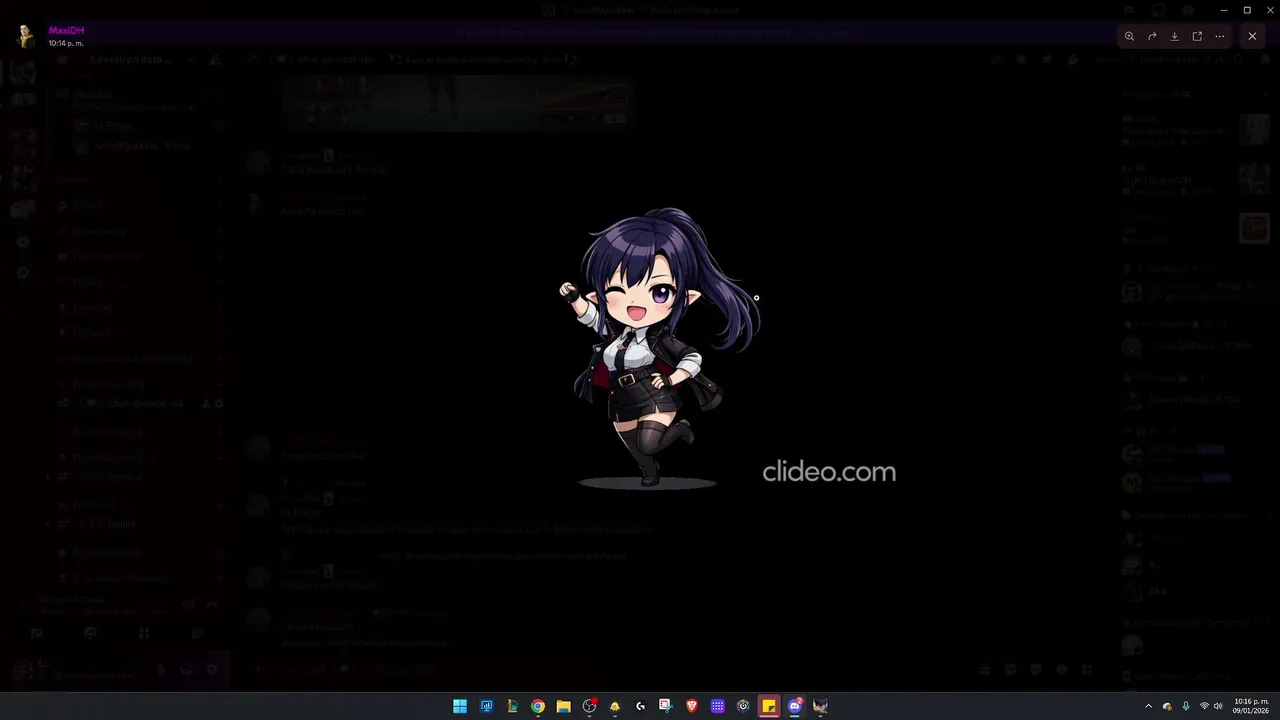Switch to Discord in the taskbar
1280x720 pixels.
pyautogui.click(x=795, y=706)
